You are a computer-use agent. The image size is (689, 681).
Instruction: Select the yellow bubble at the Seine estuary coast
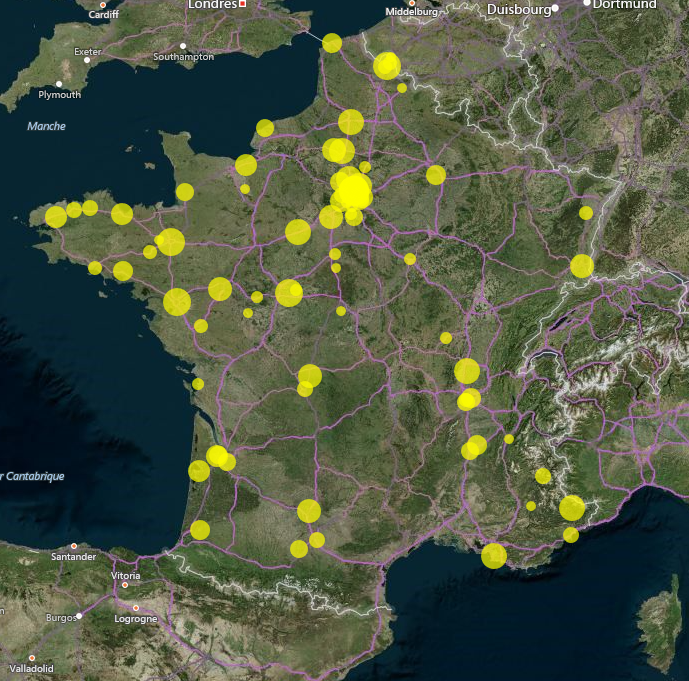[265, 128]
